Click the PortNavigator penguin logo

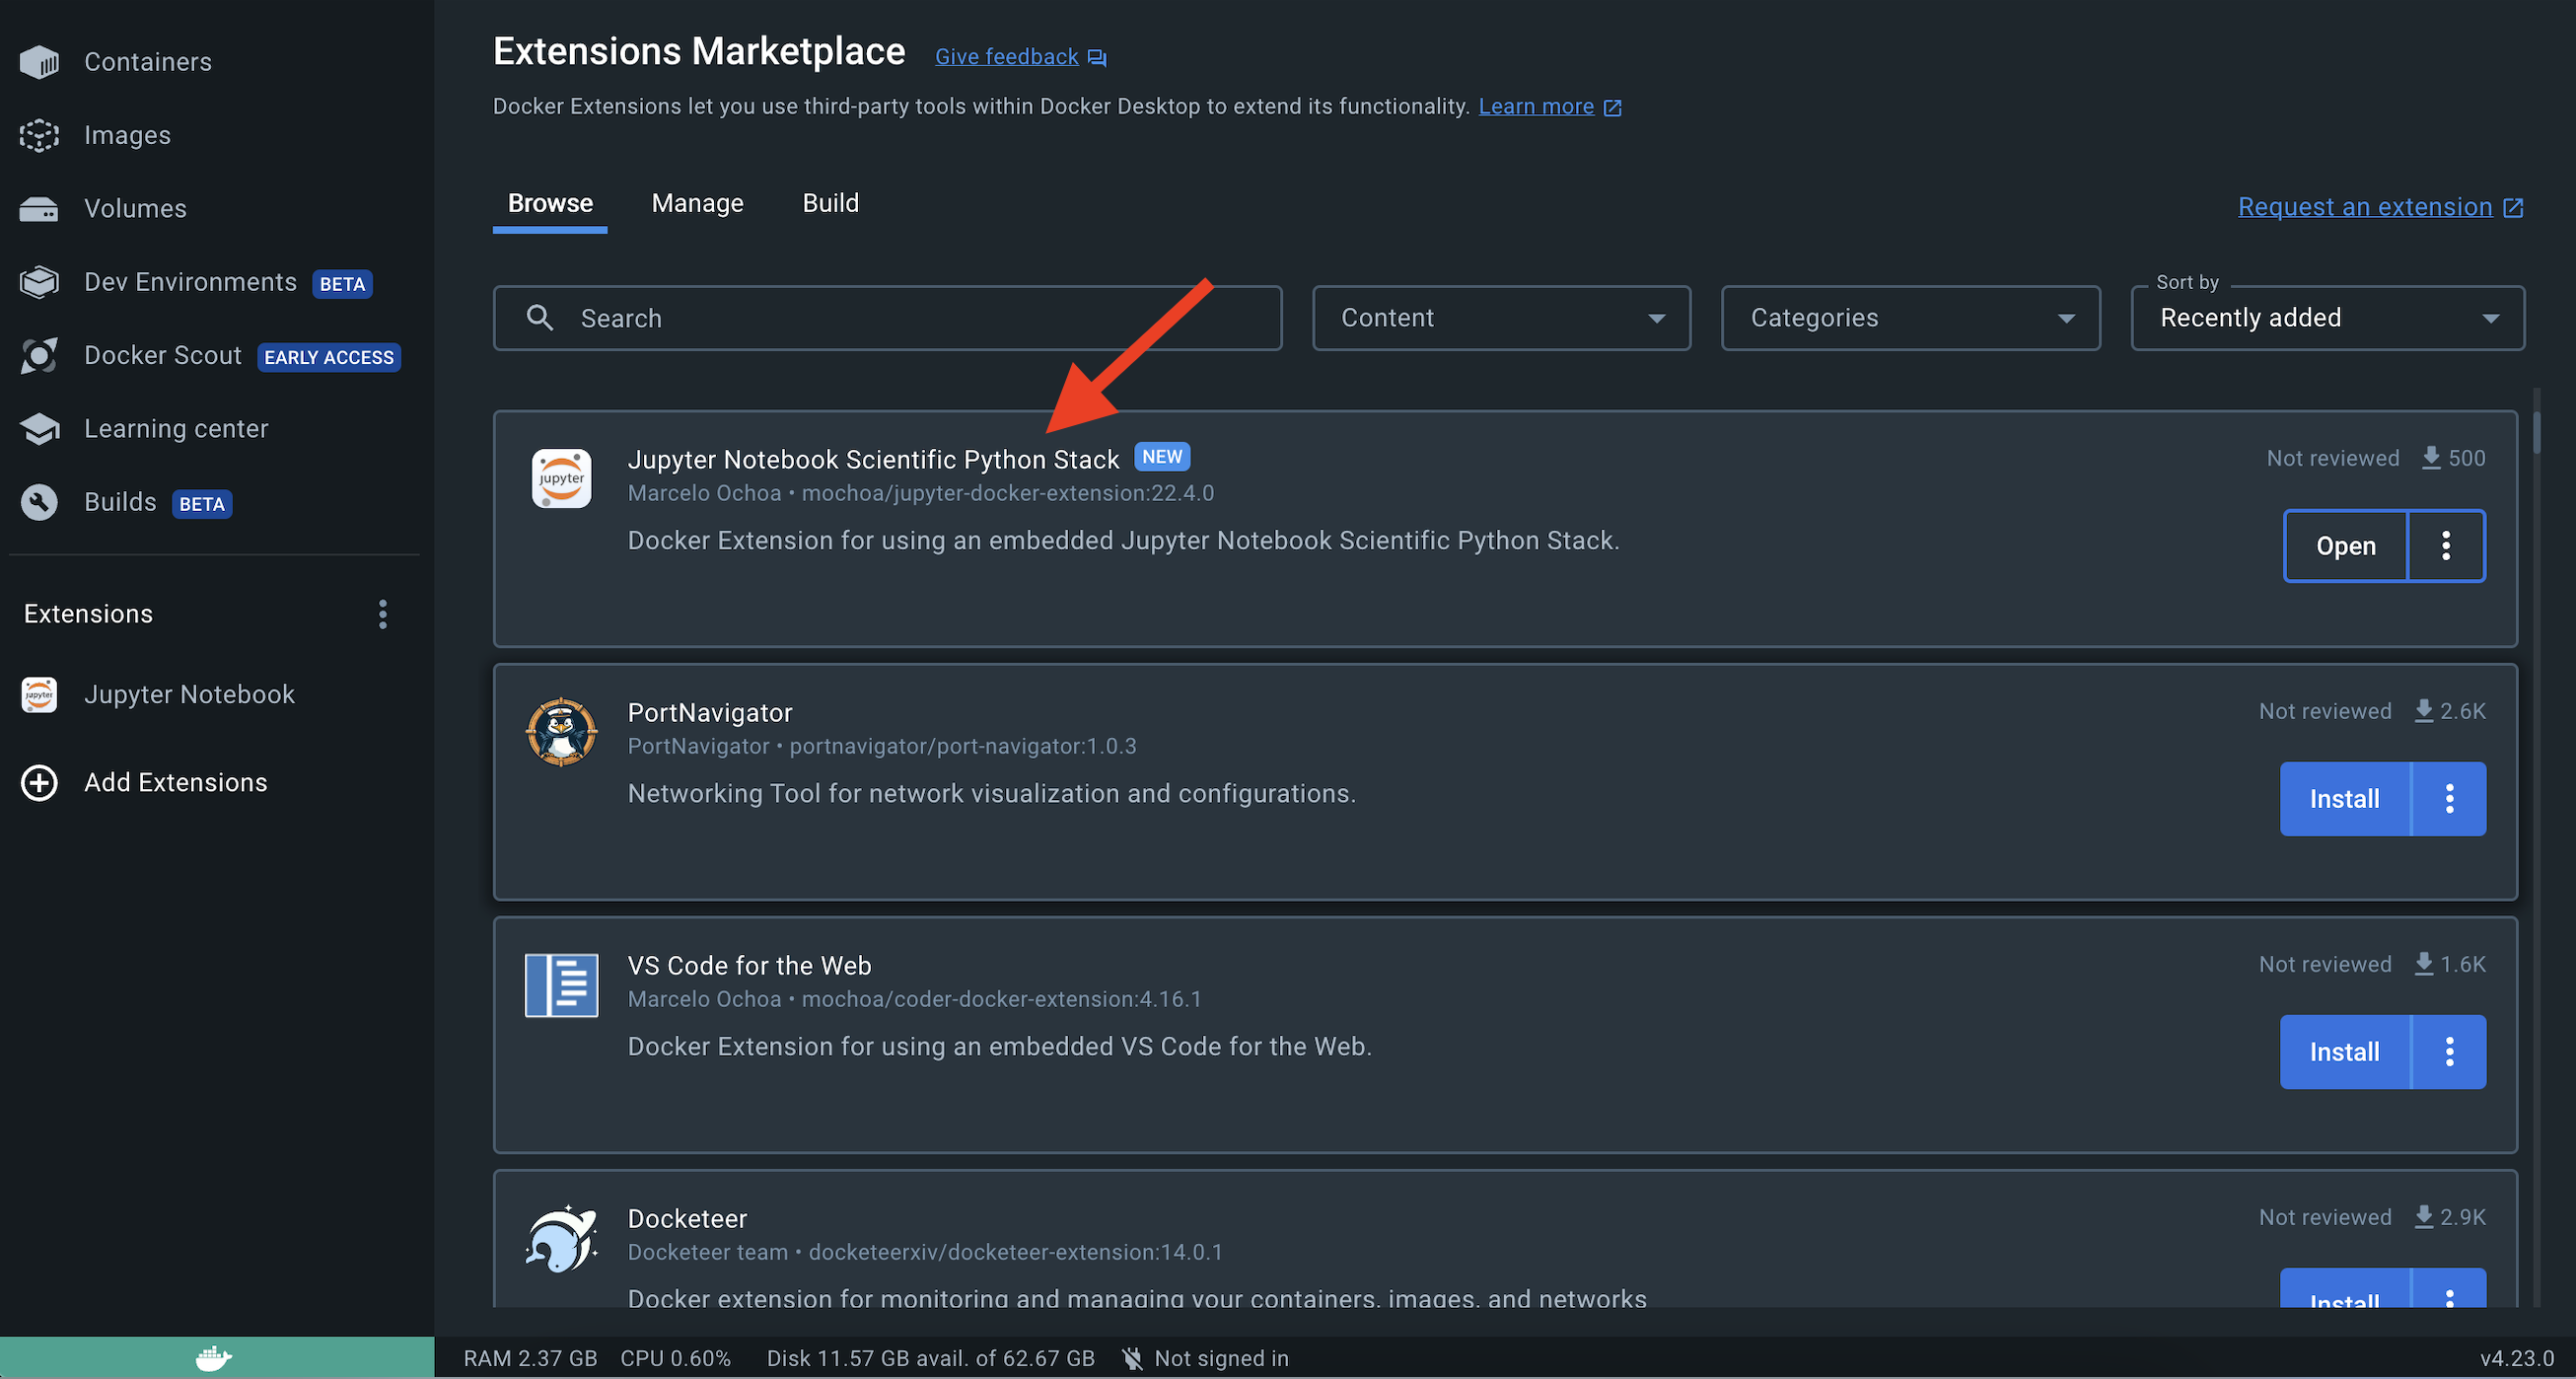click(x=561, y=732)
